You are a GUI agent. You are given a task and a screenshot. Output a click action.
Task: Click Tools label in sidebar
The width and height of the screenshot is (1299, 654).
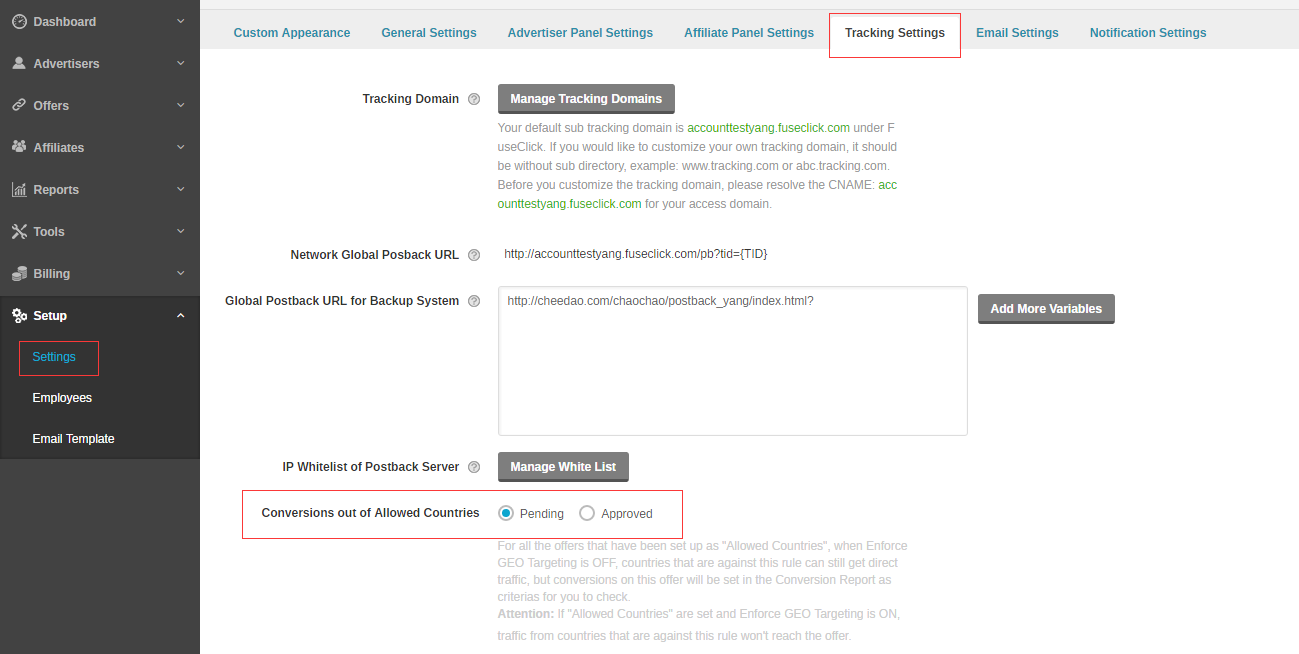point(49,231)
